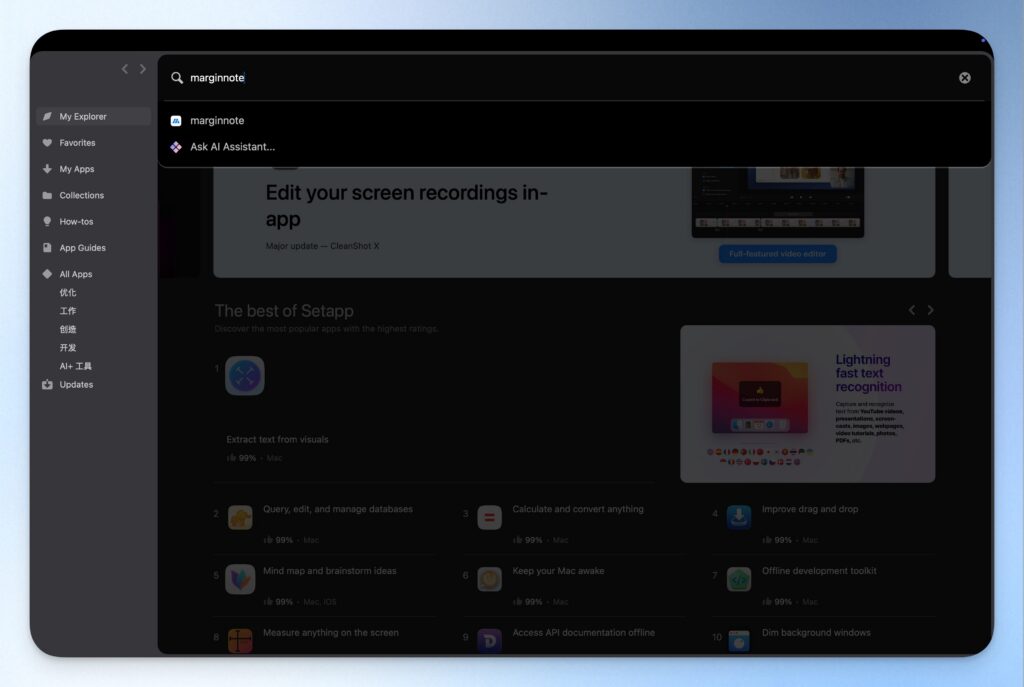Select the marginnote search suggestion
Viewport: 1024px width, 687px height.
(575, 121)
